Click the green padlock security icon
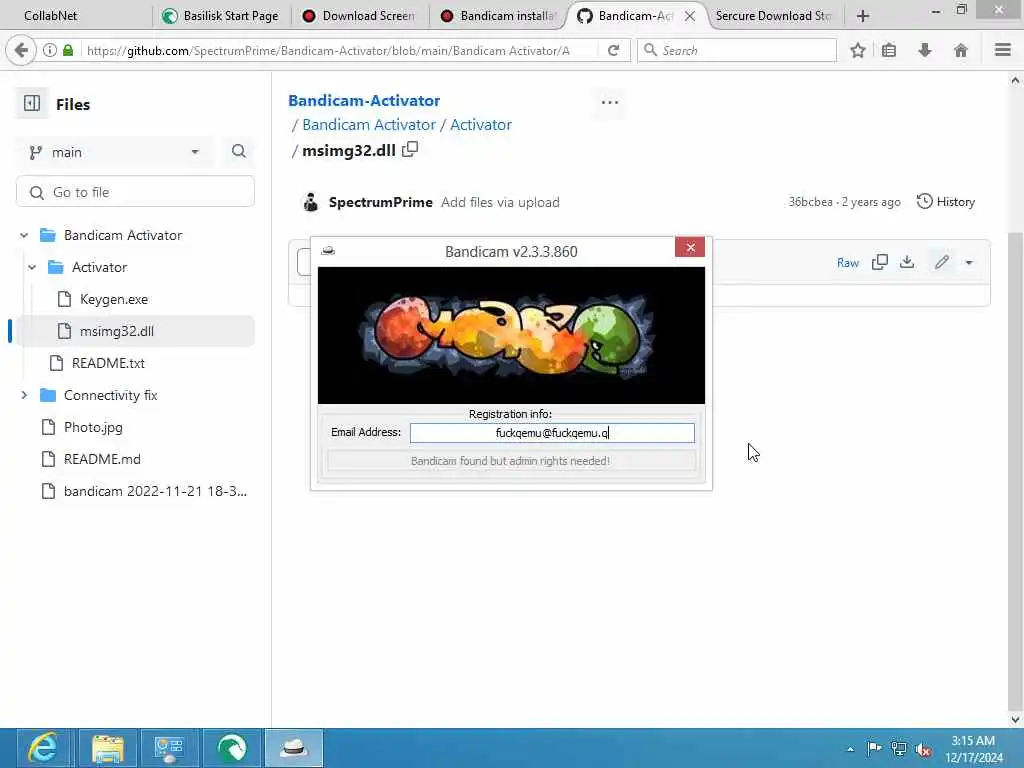The image size is (1024, 768). [68, 50]
